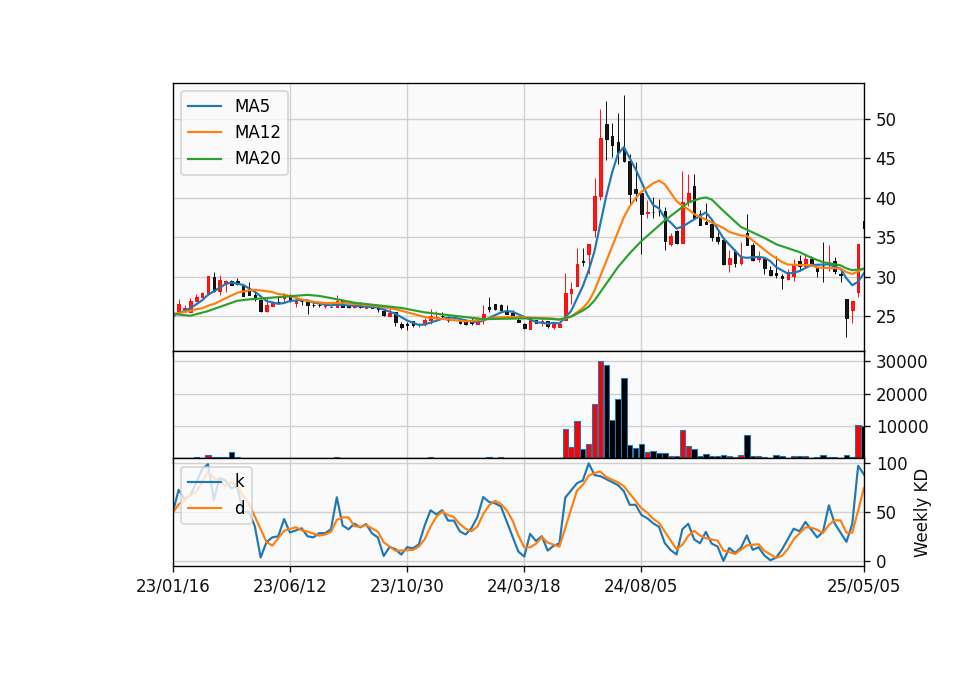
Task: Click the KD axis value 0
Action: pos(880,561)
